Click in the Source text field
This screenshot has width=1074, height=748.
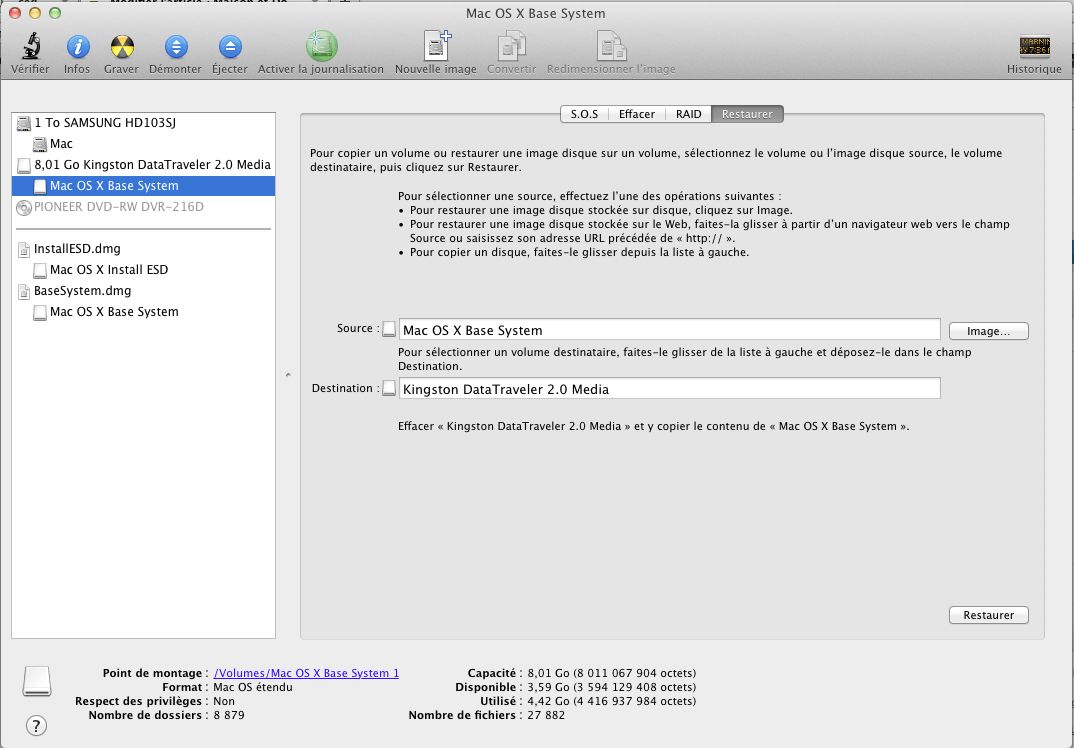(669, 329)
